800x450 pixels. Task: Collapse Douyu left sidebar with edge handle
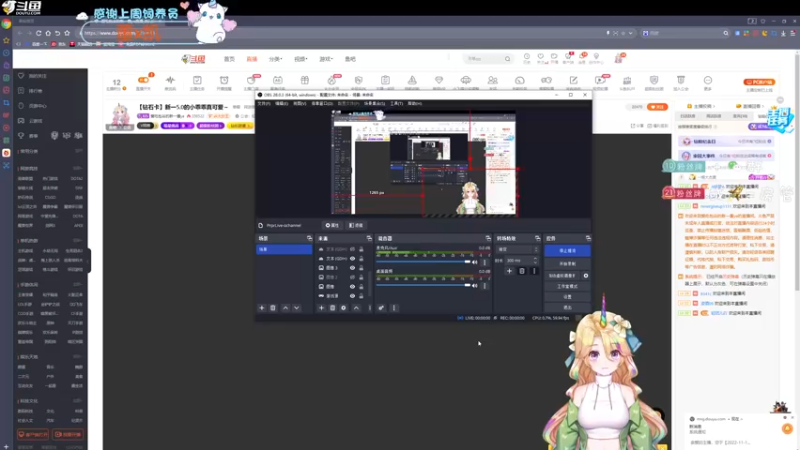click(x=89, y=260)
